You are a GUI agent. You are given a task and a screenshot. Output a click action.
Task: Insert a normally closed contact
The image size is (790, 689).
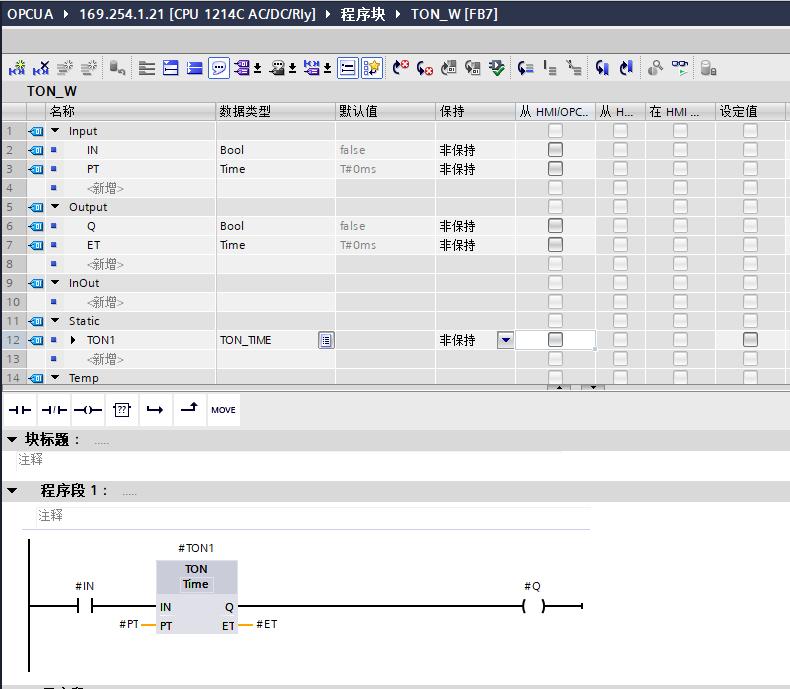pyautogui.click(x=54, y=410)
